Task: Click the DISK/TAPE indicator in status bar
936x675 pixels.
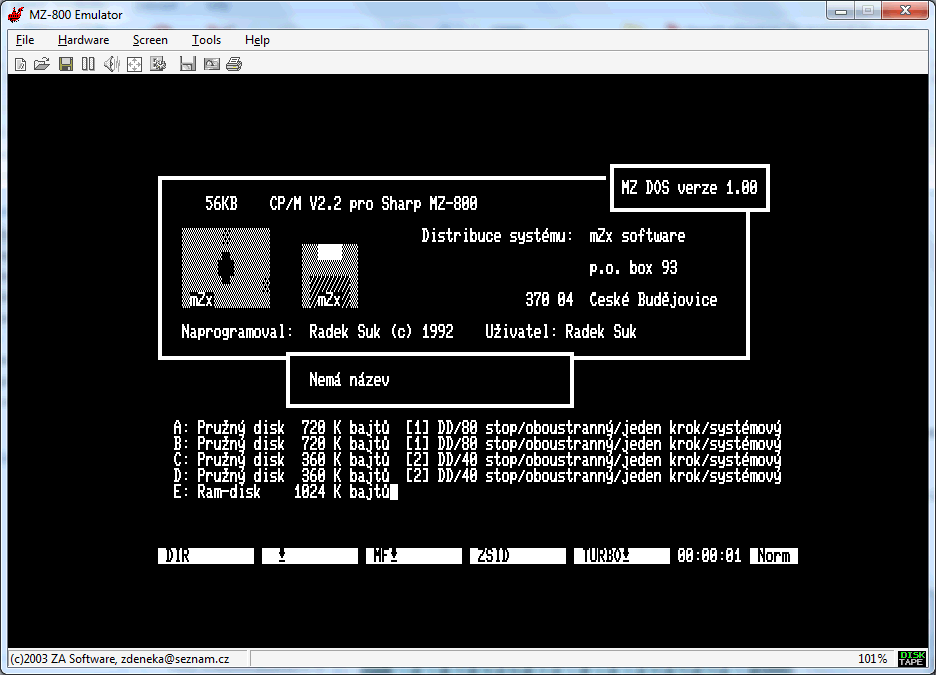Action: click(x=912, y=658)
